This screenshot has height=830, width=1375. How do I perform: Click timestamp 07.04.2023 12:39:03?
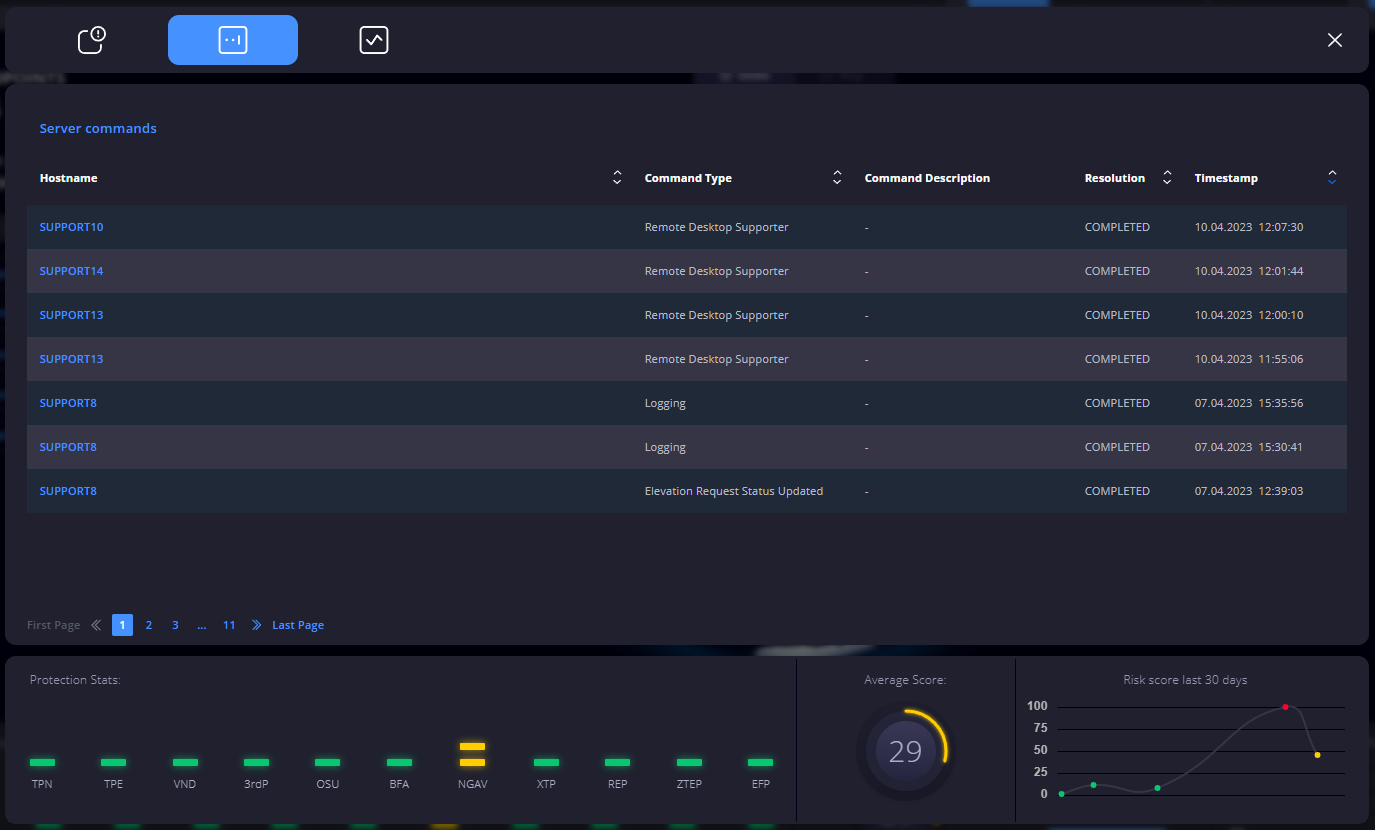coord(1249,491)
